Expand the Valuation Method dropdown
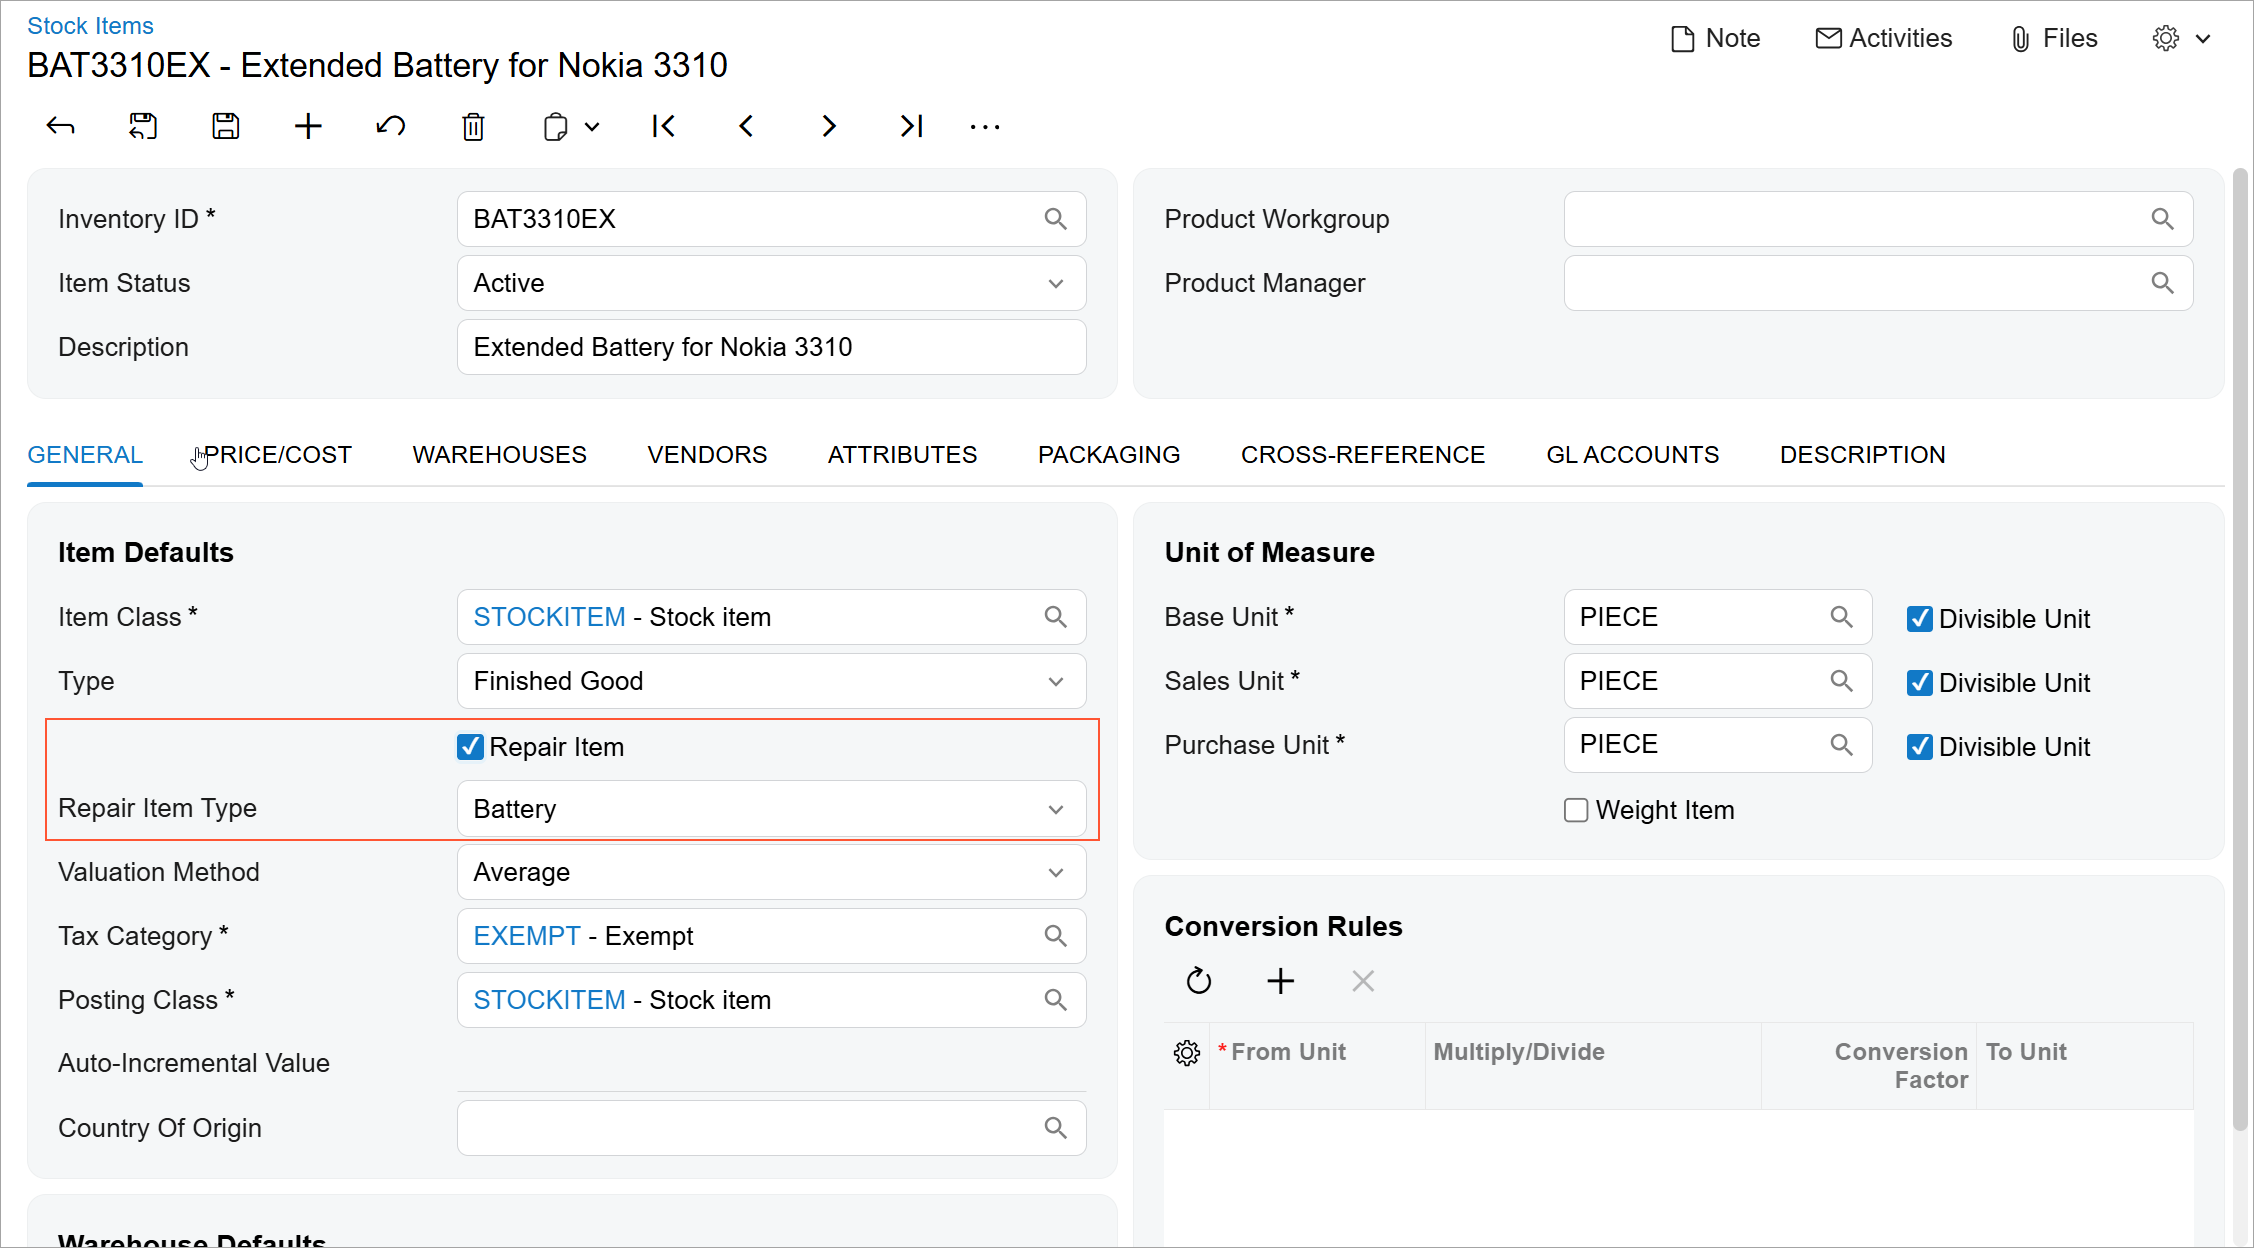Image resolution: width=2254 pixels, height=1248 pixels. (1055, 873)
